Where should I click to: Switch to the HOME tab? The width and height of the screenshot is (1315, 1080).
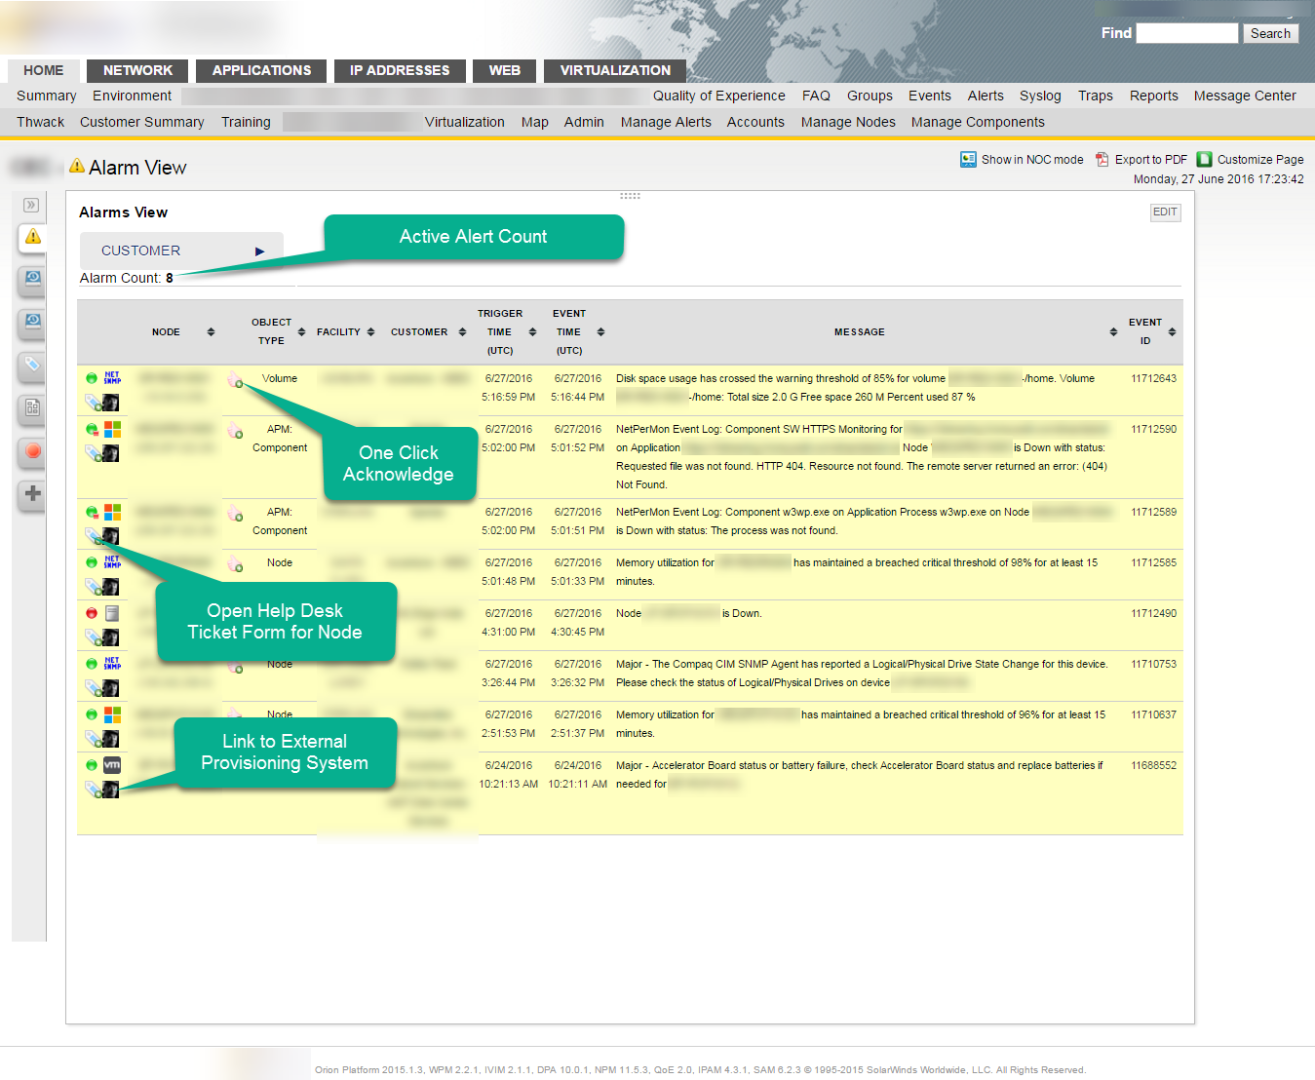click(x=43, y=70)
